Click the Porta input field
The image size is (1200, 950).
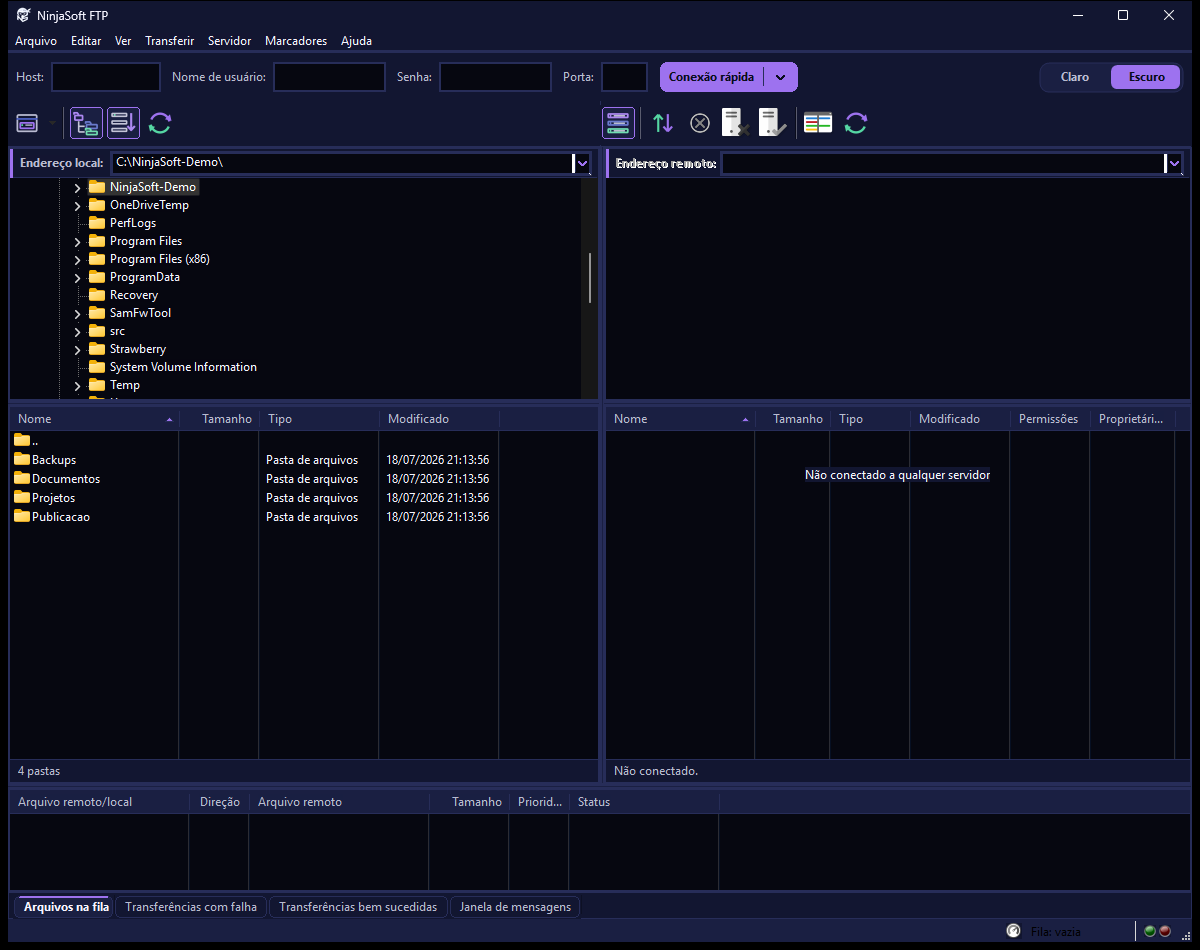624,77
